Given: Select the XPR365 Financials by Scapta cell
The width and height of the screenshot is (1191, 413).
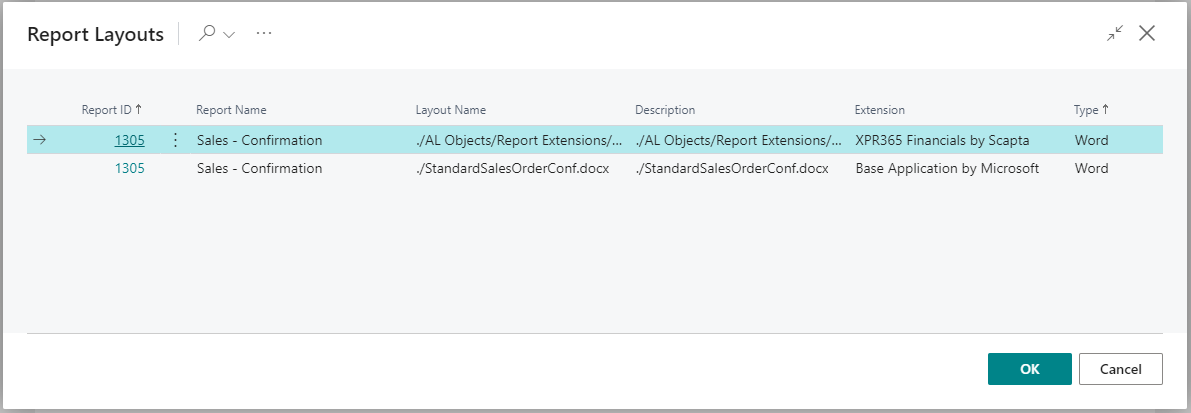Looking at the screenshot, I should (942, 140).
